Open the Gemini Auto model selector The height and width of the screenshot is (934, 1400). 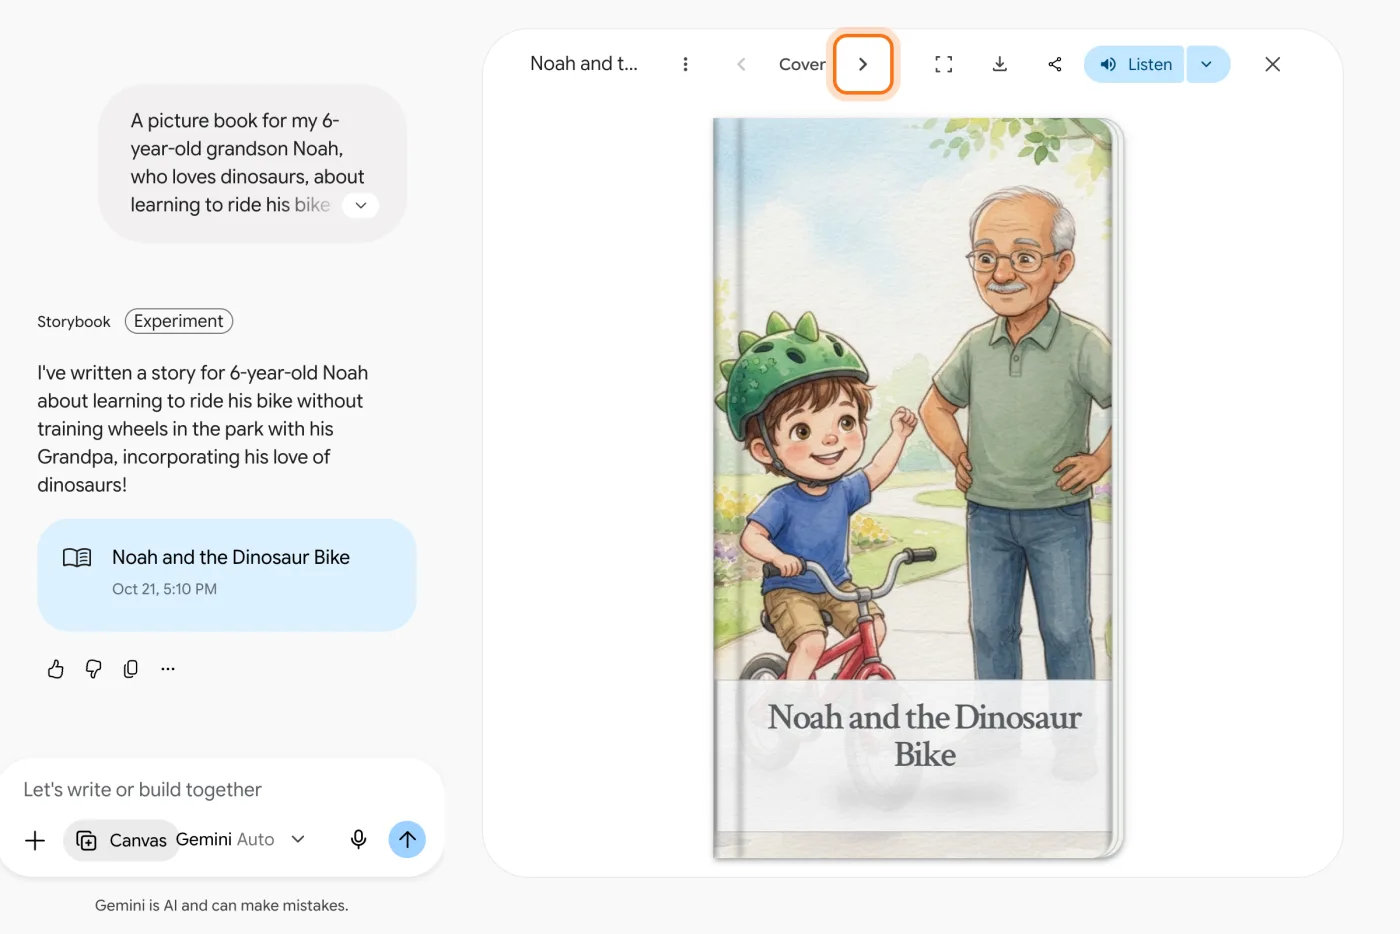[241, 840]
